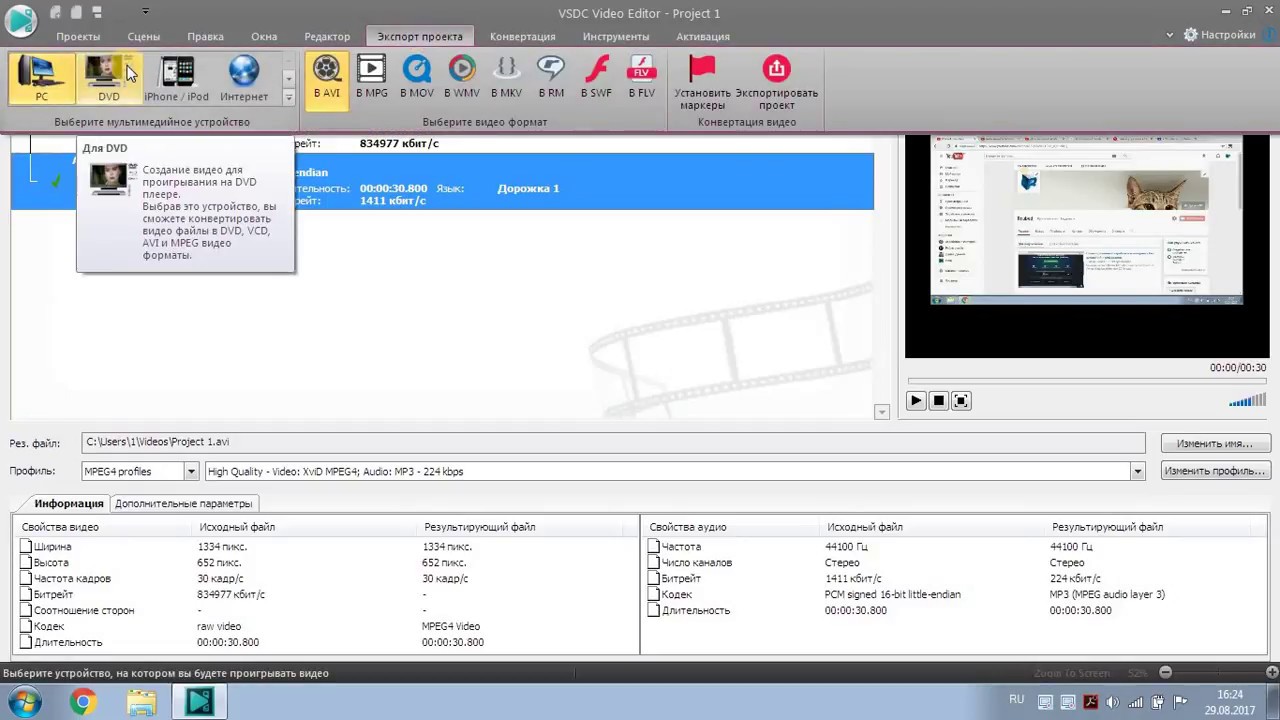
Task: Expand the device gallery list arrow
Action: (288, 97)
